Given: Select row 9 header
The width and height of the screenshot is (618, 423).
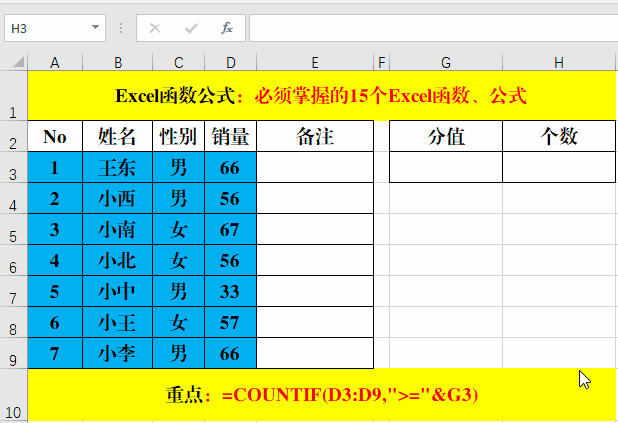Looking at the screenshot, I should coord(13,353).
